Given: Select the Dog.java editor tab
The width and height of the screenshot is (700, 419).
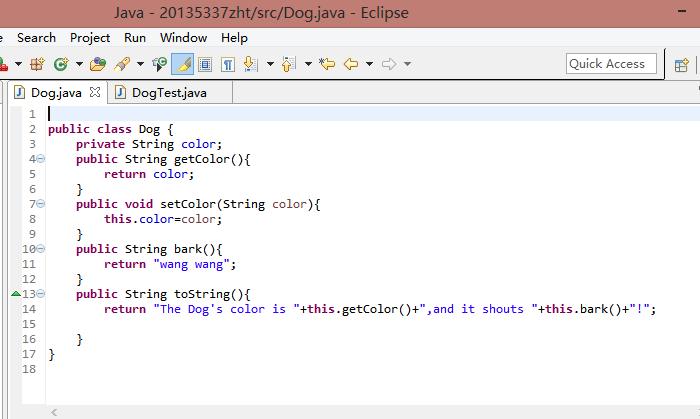Looking at the screenshot, I should 56,93.
